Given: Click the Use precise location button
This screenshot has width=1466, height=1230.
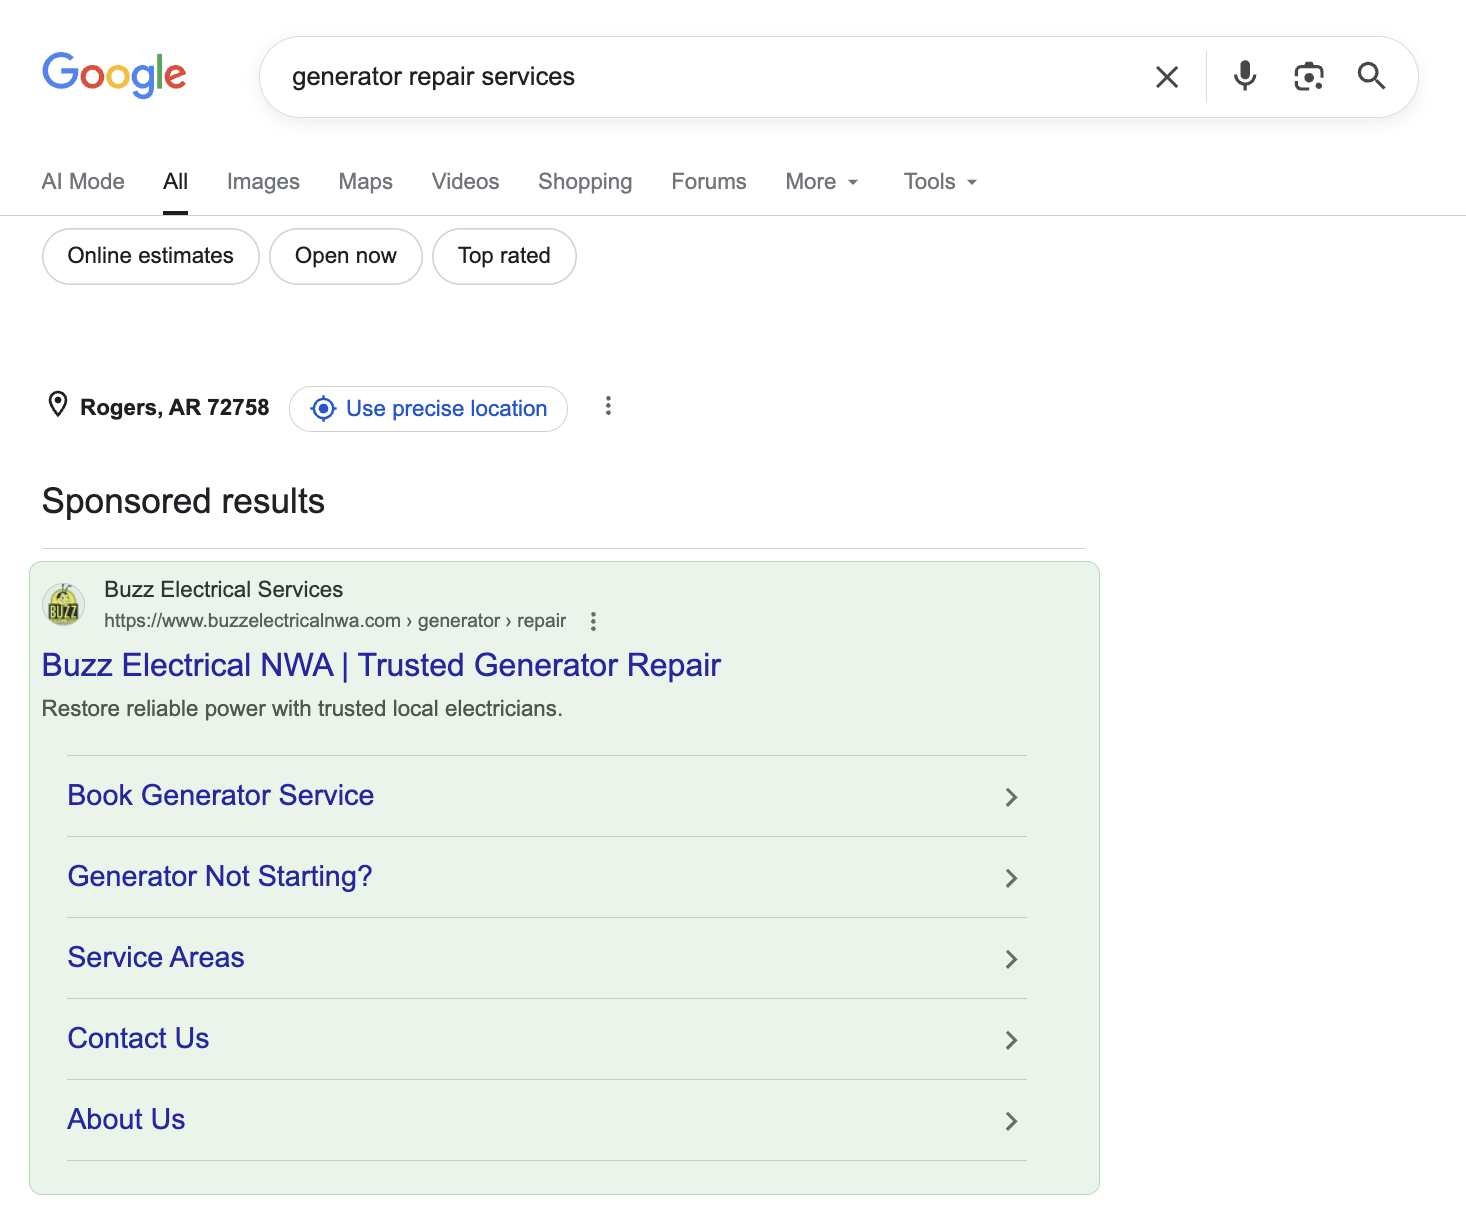Looking at the screenshot, I should (x=428, y=409).
